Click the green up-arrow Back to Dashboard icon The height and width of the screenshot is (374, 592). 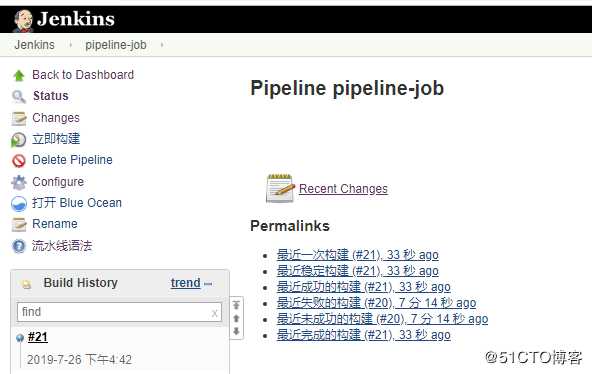click(19, 75)
